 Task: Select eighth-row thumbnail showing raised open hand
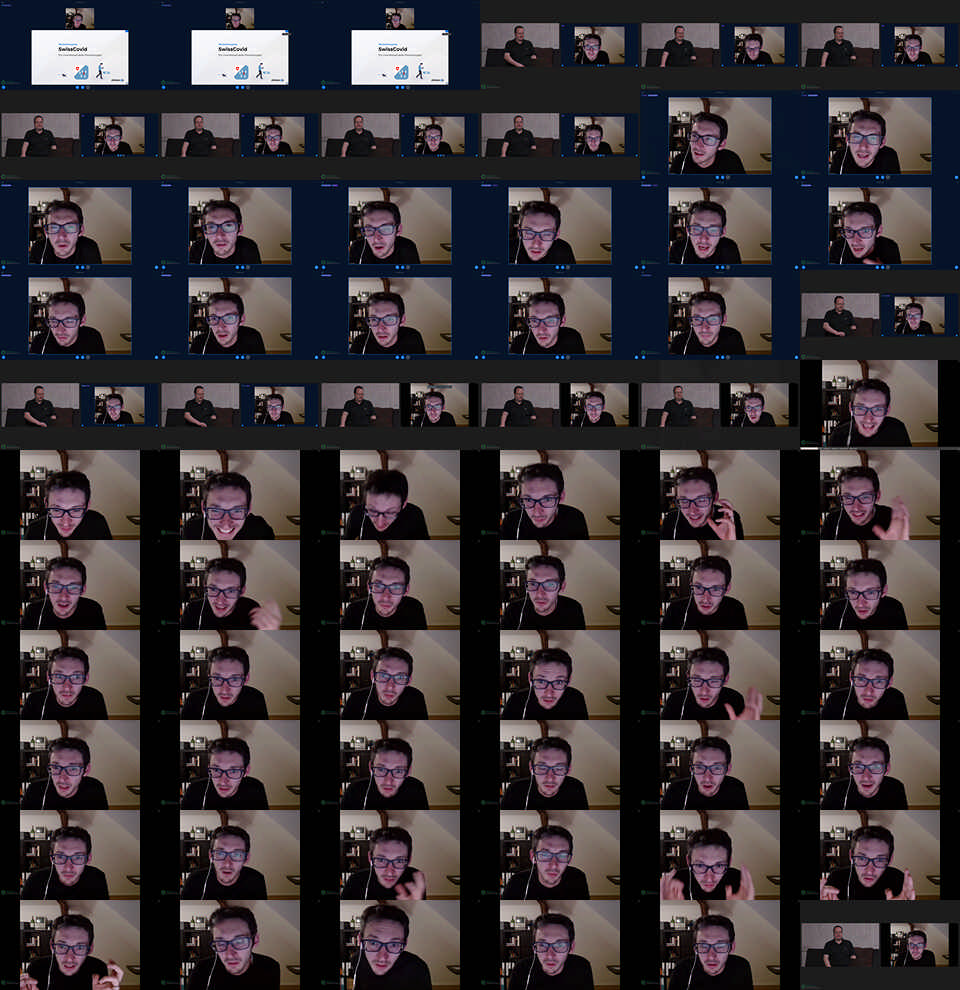pos(720,675)
